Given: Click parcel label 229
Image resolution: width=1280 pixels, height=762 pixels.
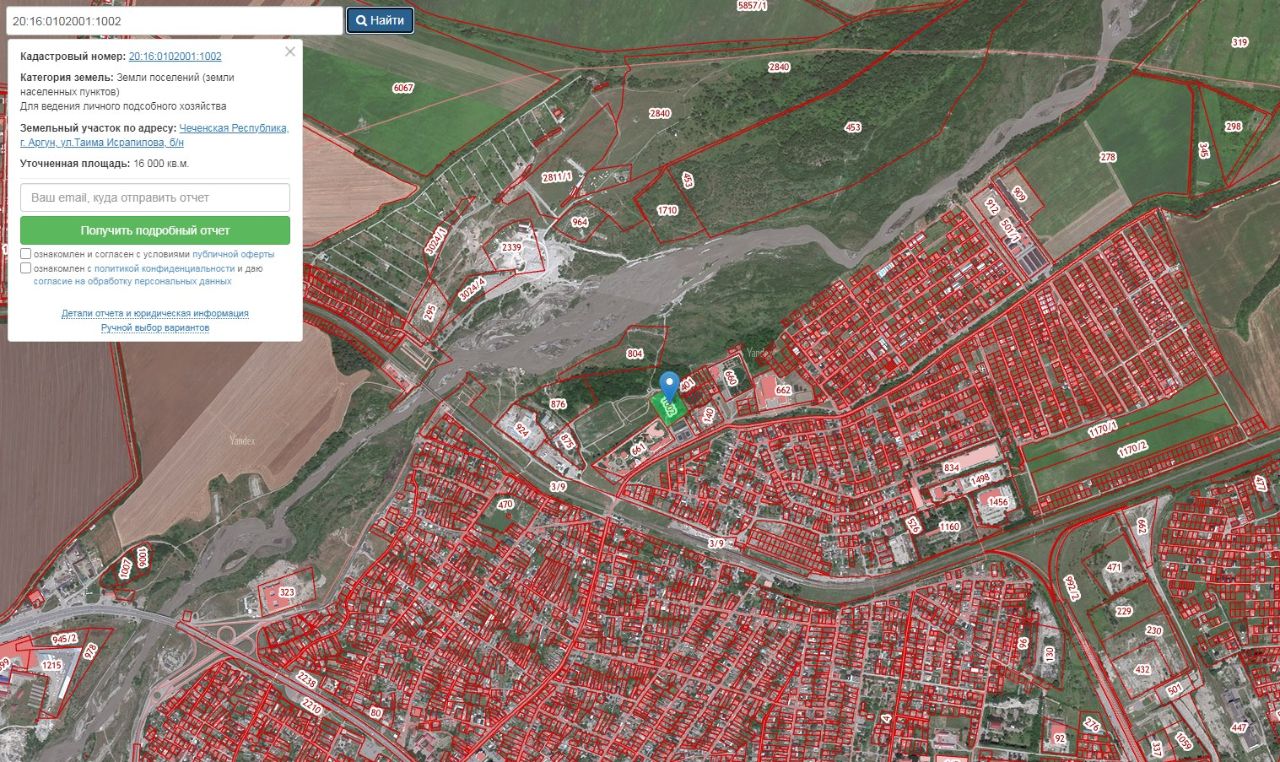Looking at the screenshot, I should click(1124, 612).
